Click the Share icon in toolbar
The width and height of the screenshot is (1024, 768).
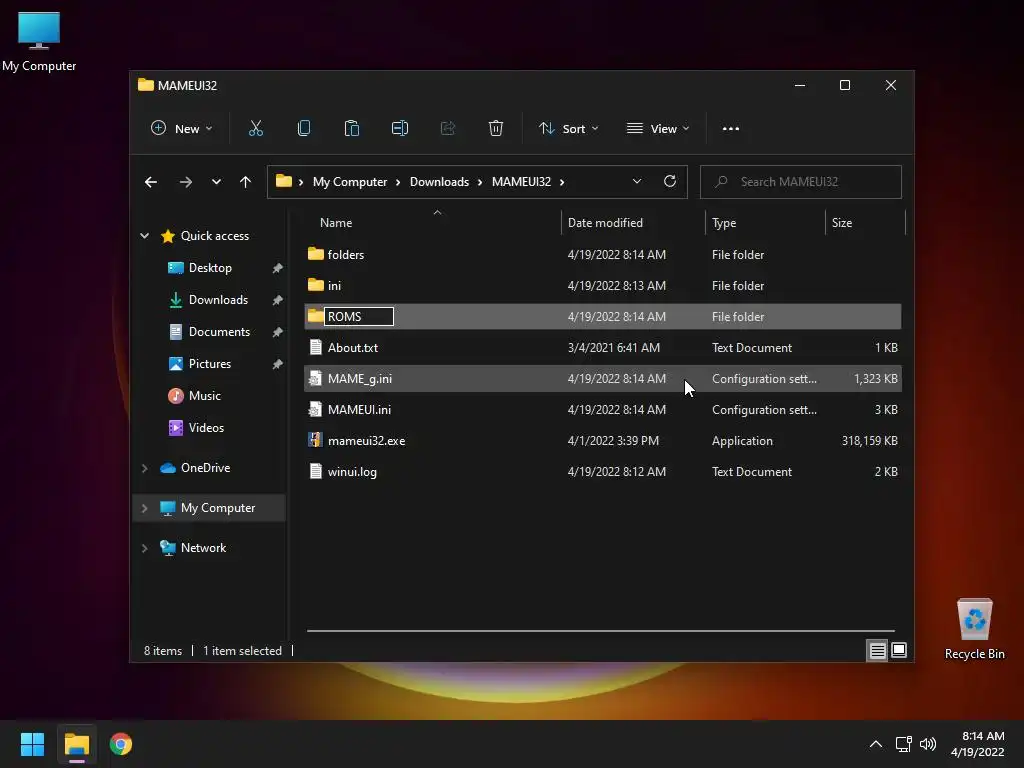click(447, 129)
